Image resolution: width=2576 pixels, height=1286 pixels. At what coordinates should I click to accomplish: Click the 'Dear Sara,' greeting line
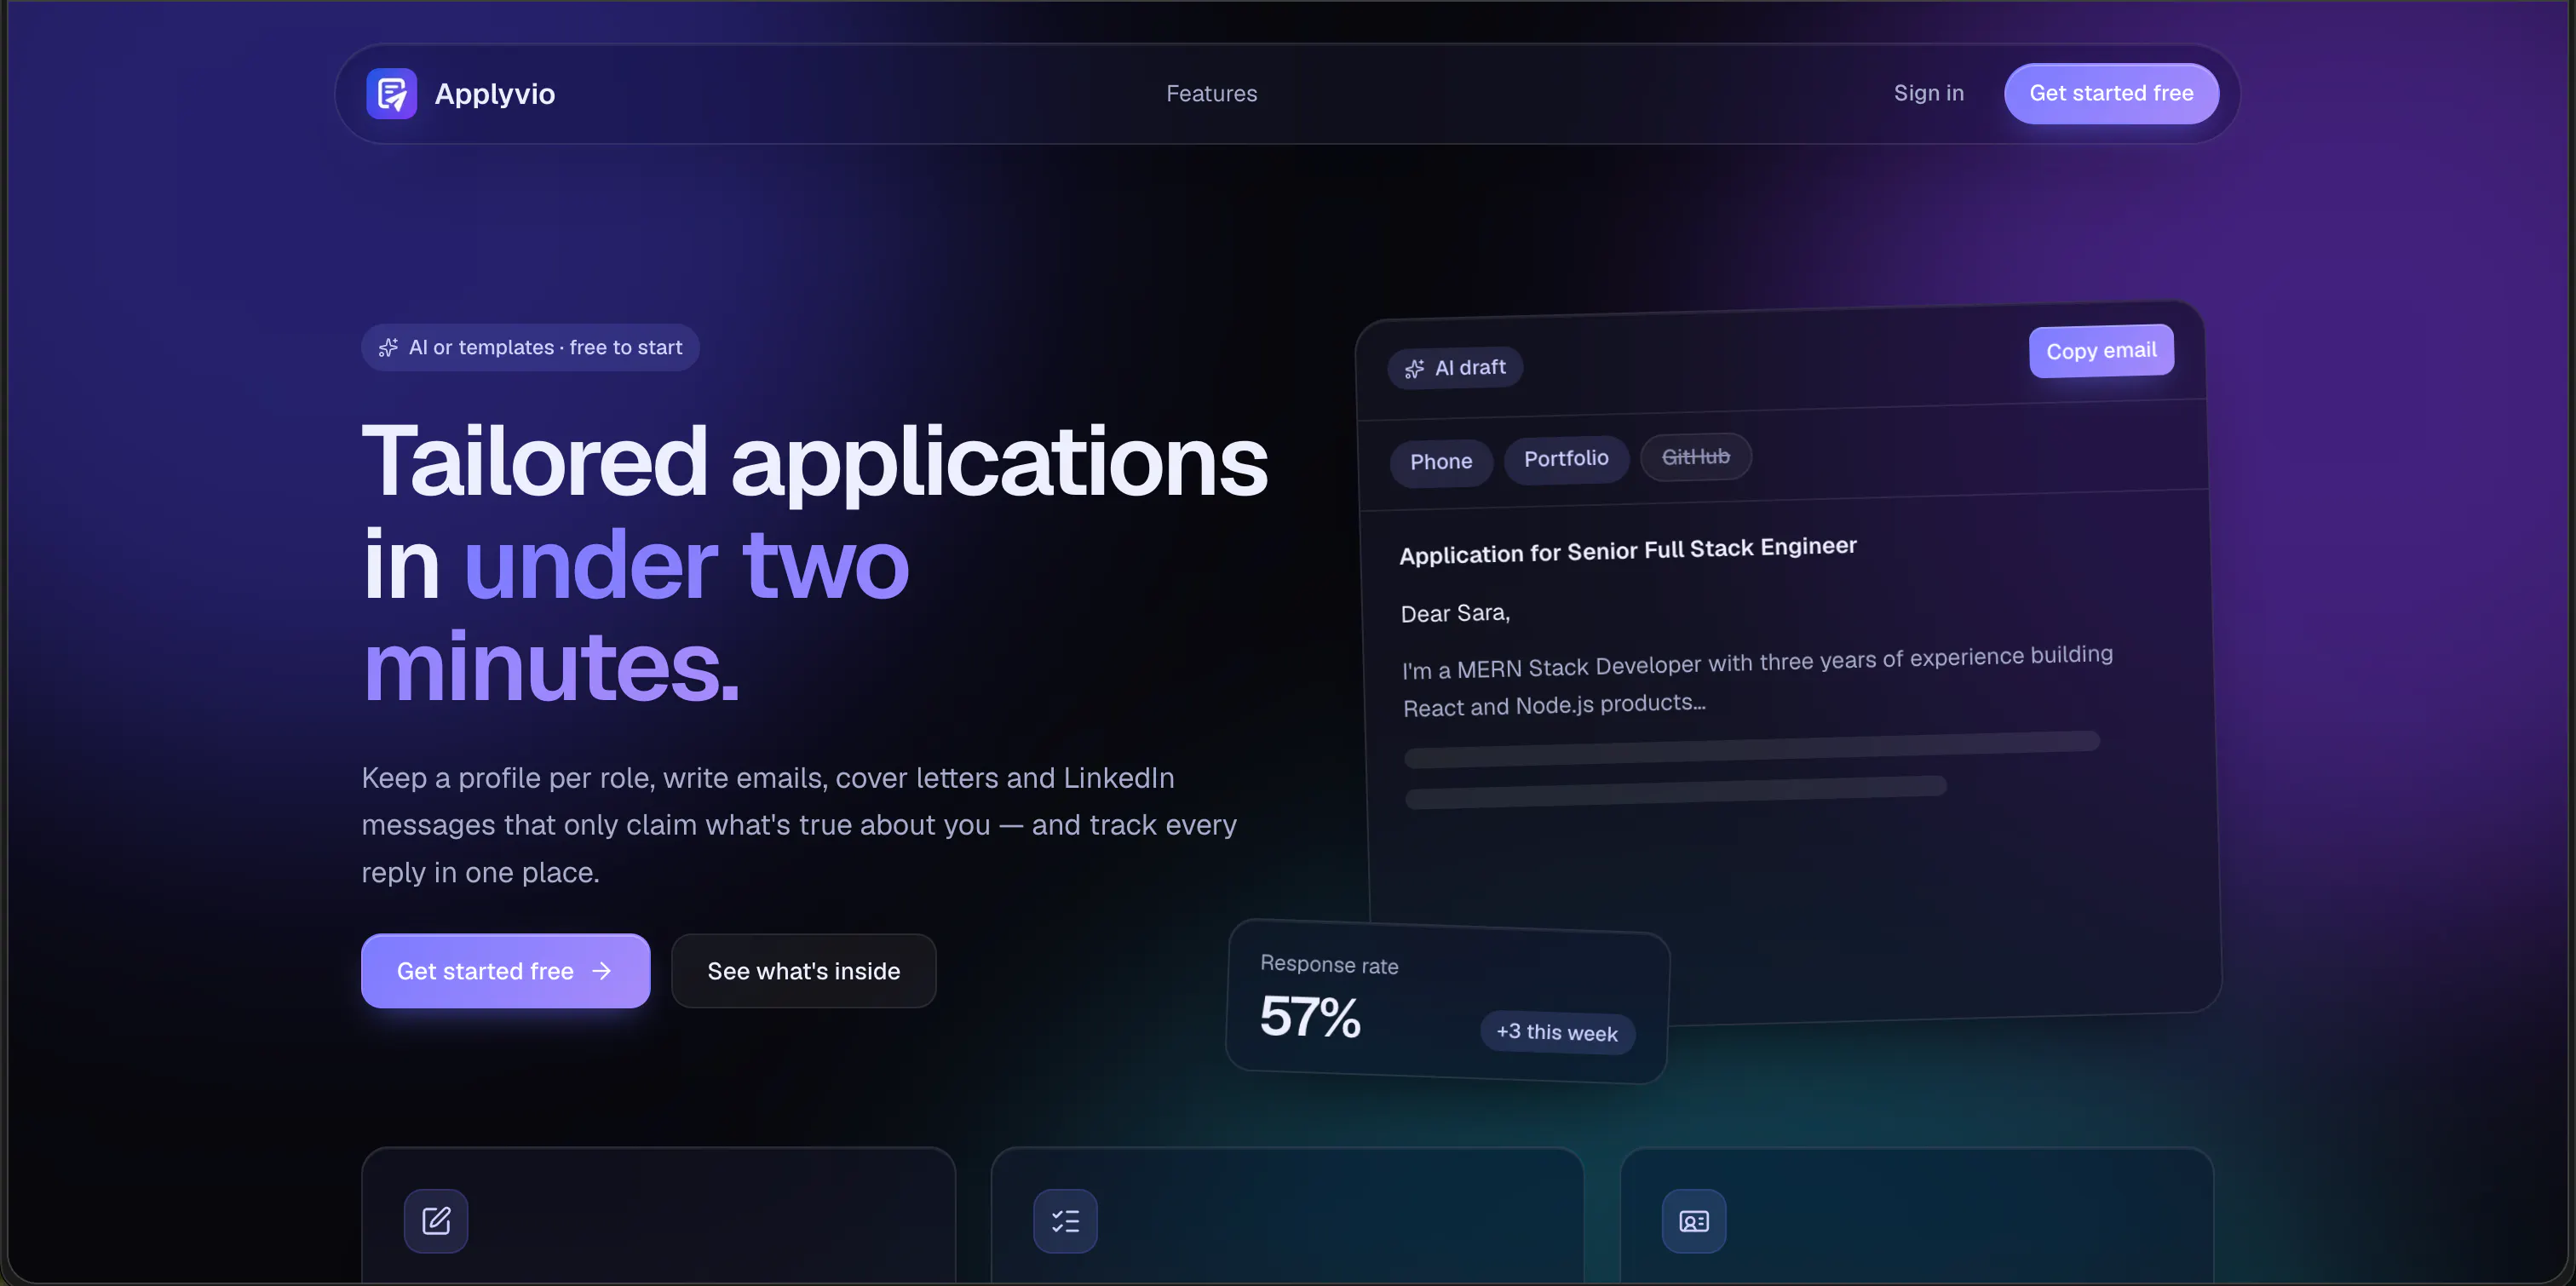point(1455,613)
